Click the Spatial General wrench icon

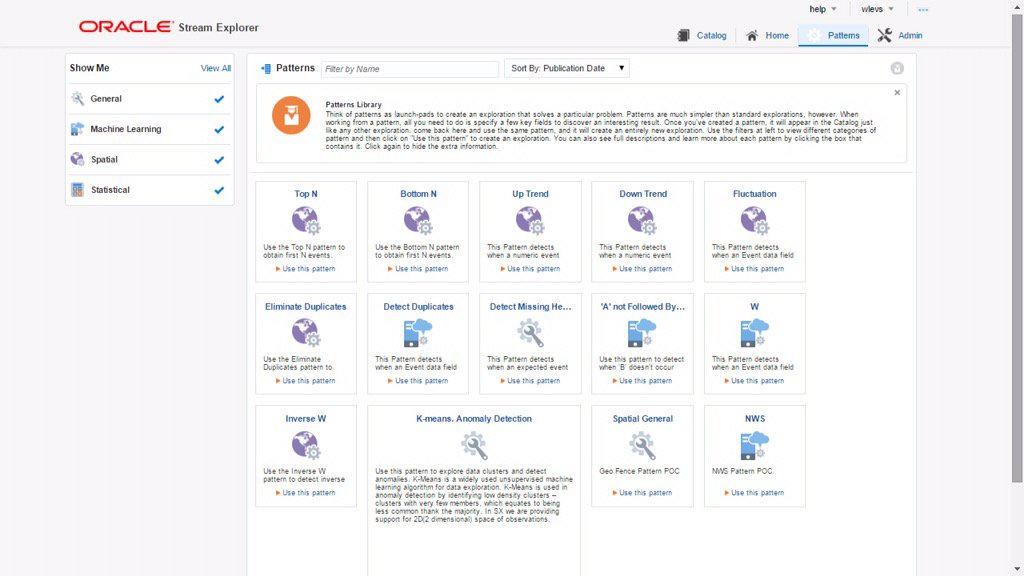point(642,445)
